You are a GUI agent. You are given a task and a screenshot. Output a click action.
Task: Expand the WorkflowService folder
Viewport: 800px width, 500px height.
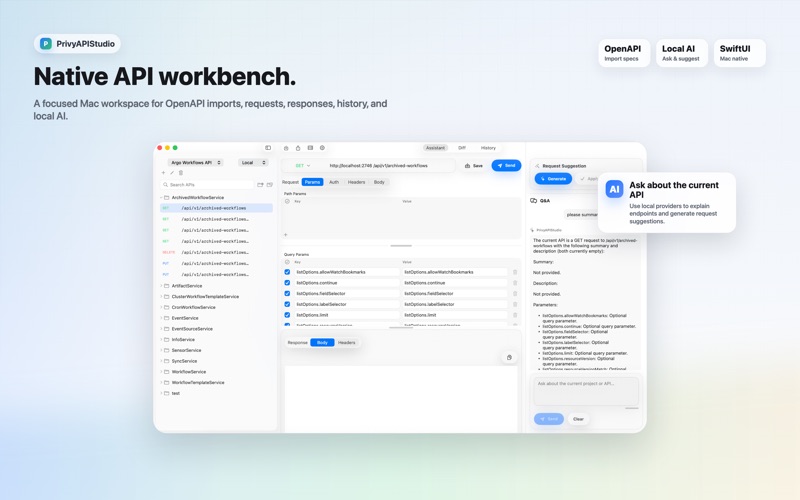[161, 371]
